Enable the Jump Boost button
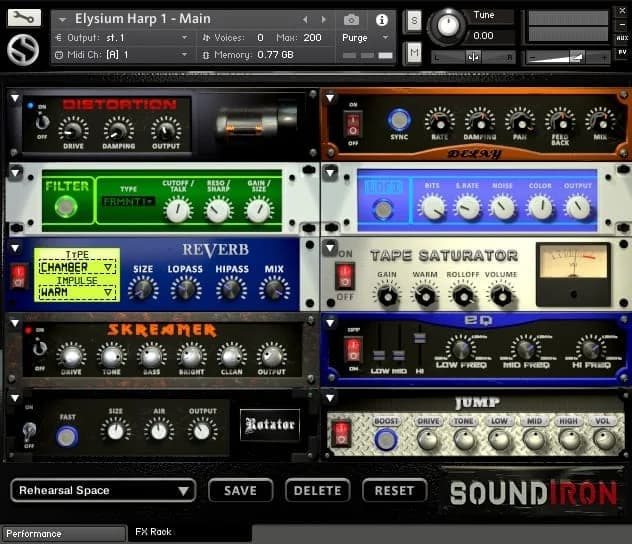 pyautogui.click(x=385, y=439)
